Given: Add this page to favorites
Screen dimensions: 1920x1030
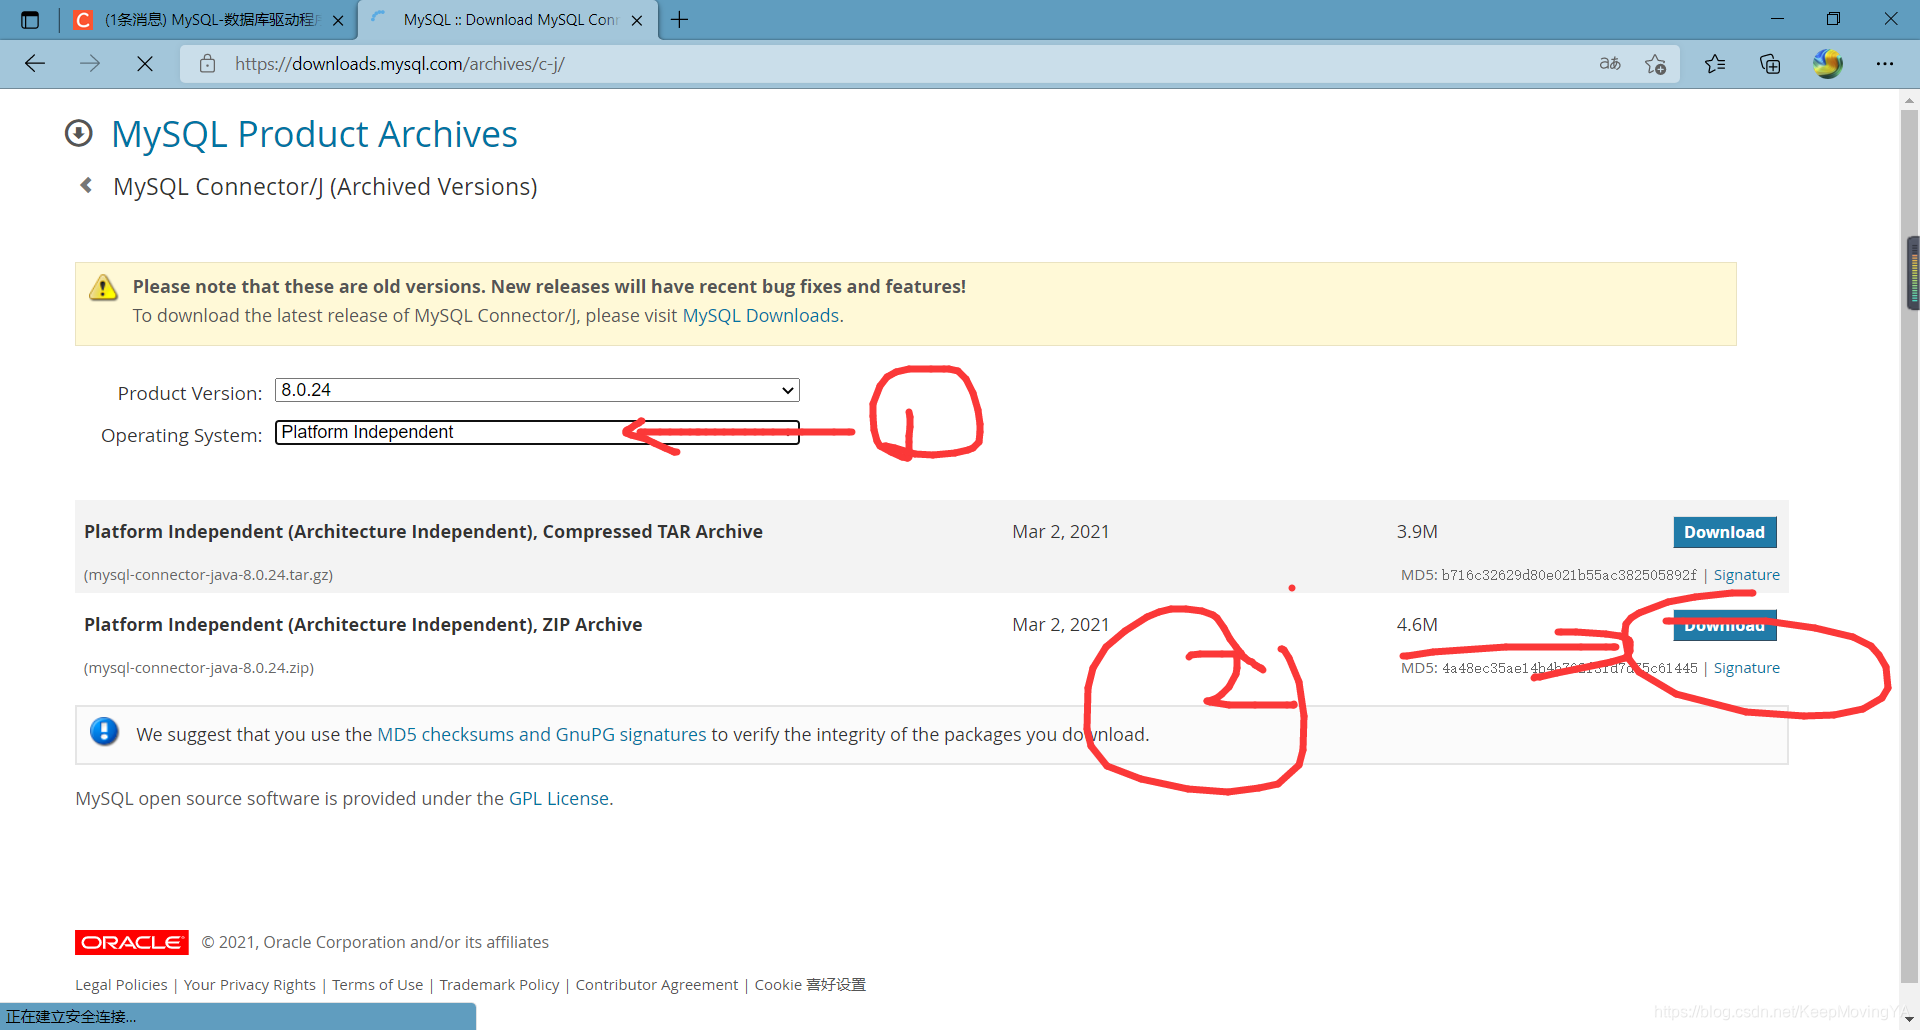Looking at the screenshot, I should click(x=1656, y=64).
